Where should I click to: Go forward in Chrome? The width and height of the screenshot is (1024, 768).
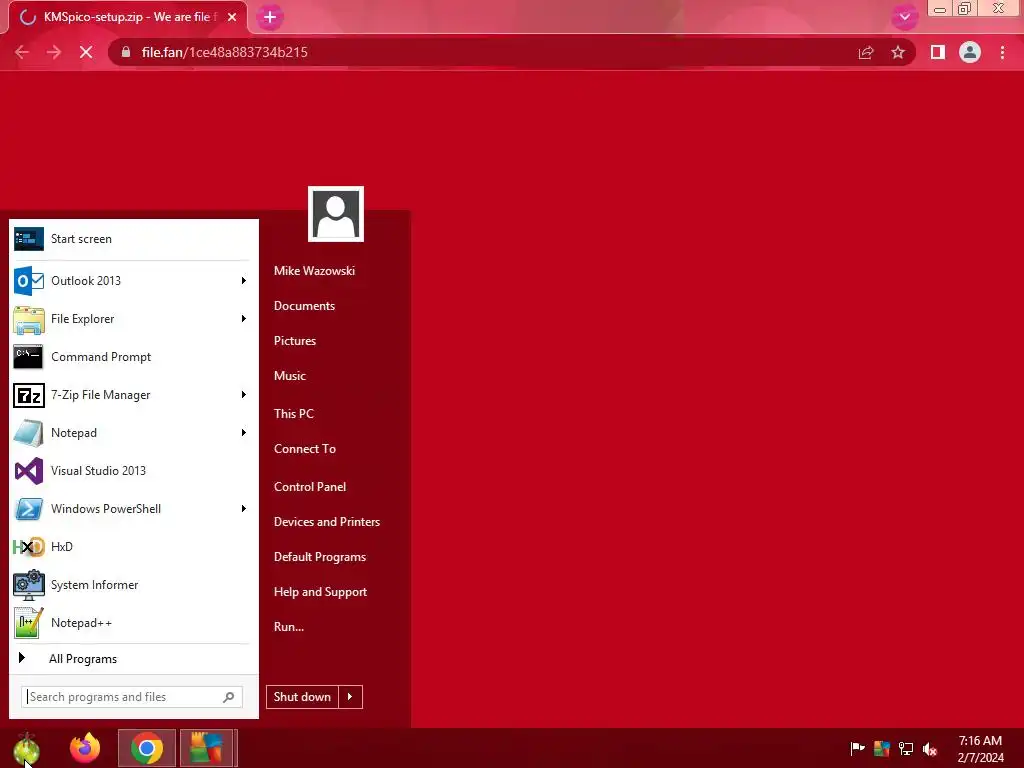(x=54, y=52)
